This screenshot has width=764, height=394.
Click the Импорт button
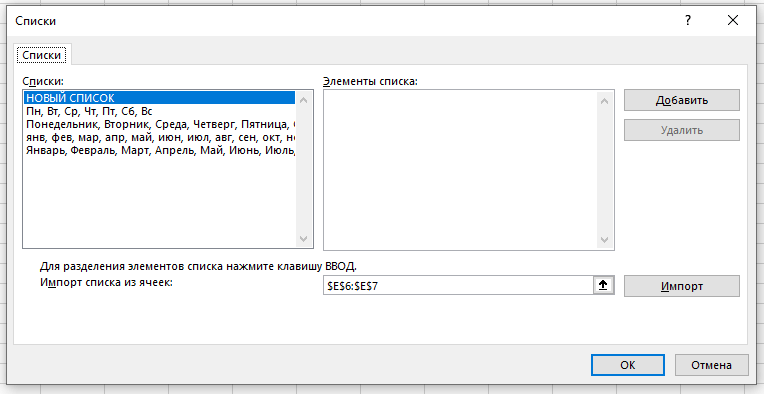[682, 286]
